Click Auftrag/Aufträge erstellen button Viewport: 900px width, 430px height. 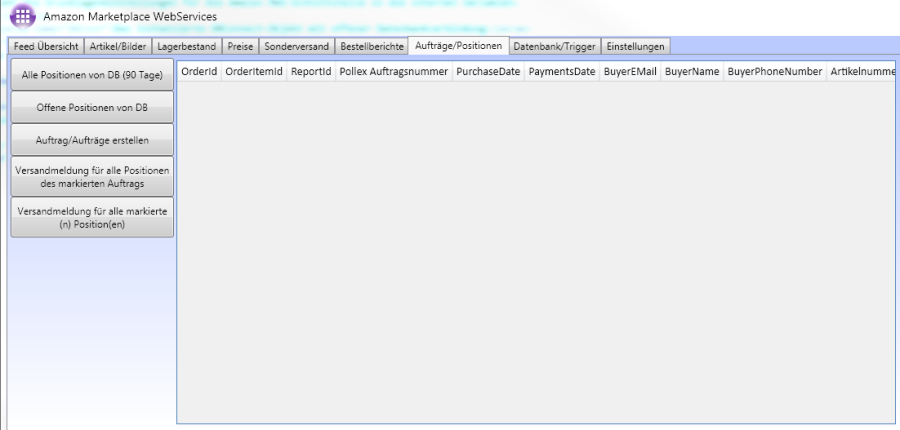[x=92, y=139]
